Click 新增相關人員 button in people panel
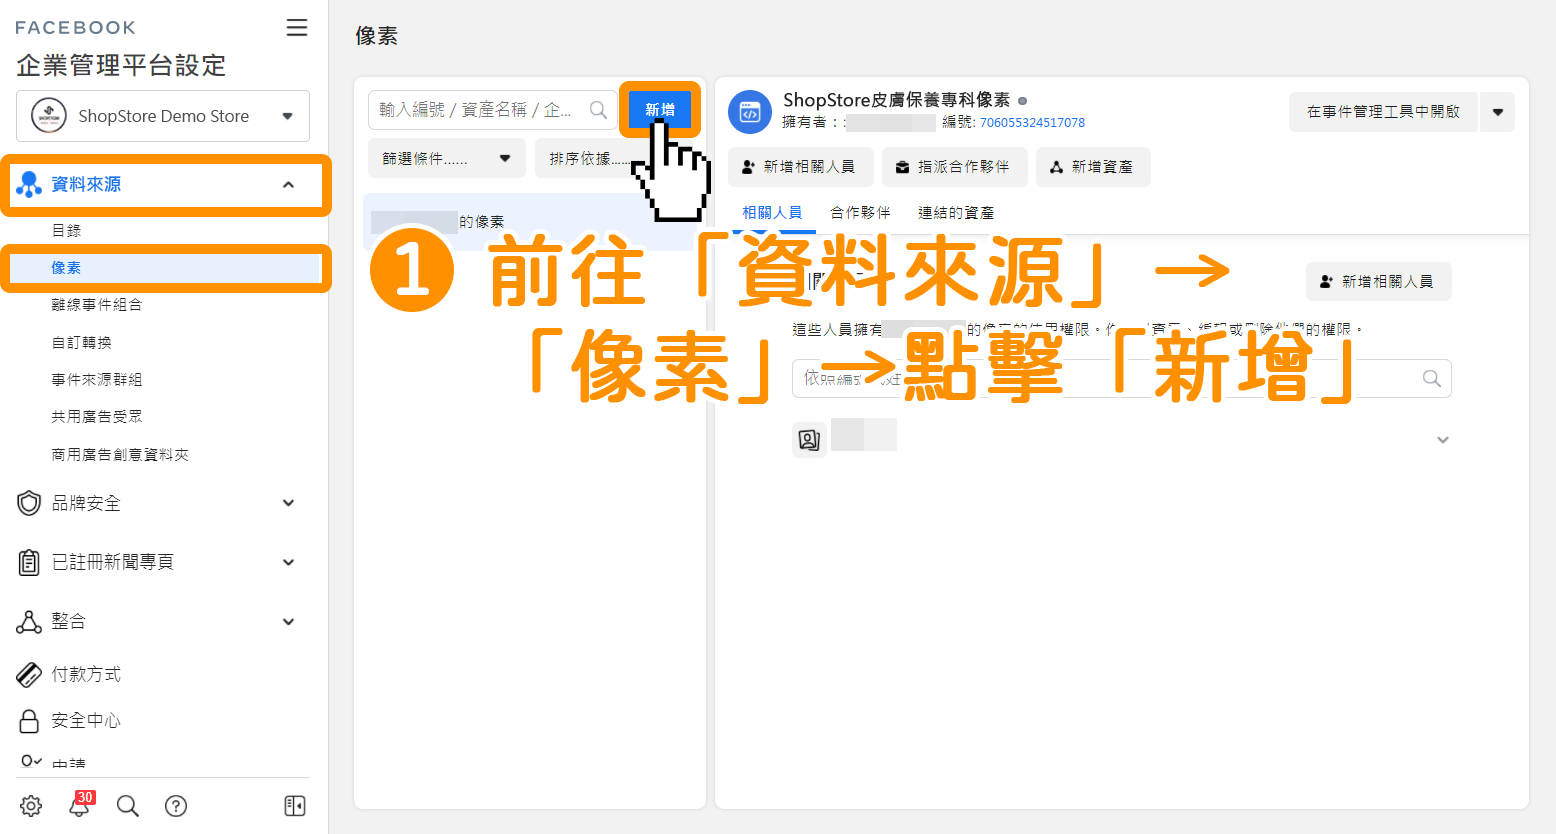This screenshot has width=1556, height=834. [1378, 282]
